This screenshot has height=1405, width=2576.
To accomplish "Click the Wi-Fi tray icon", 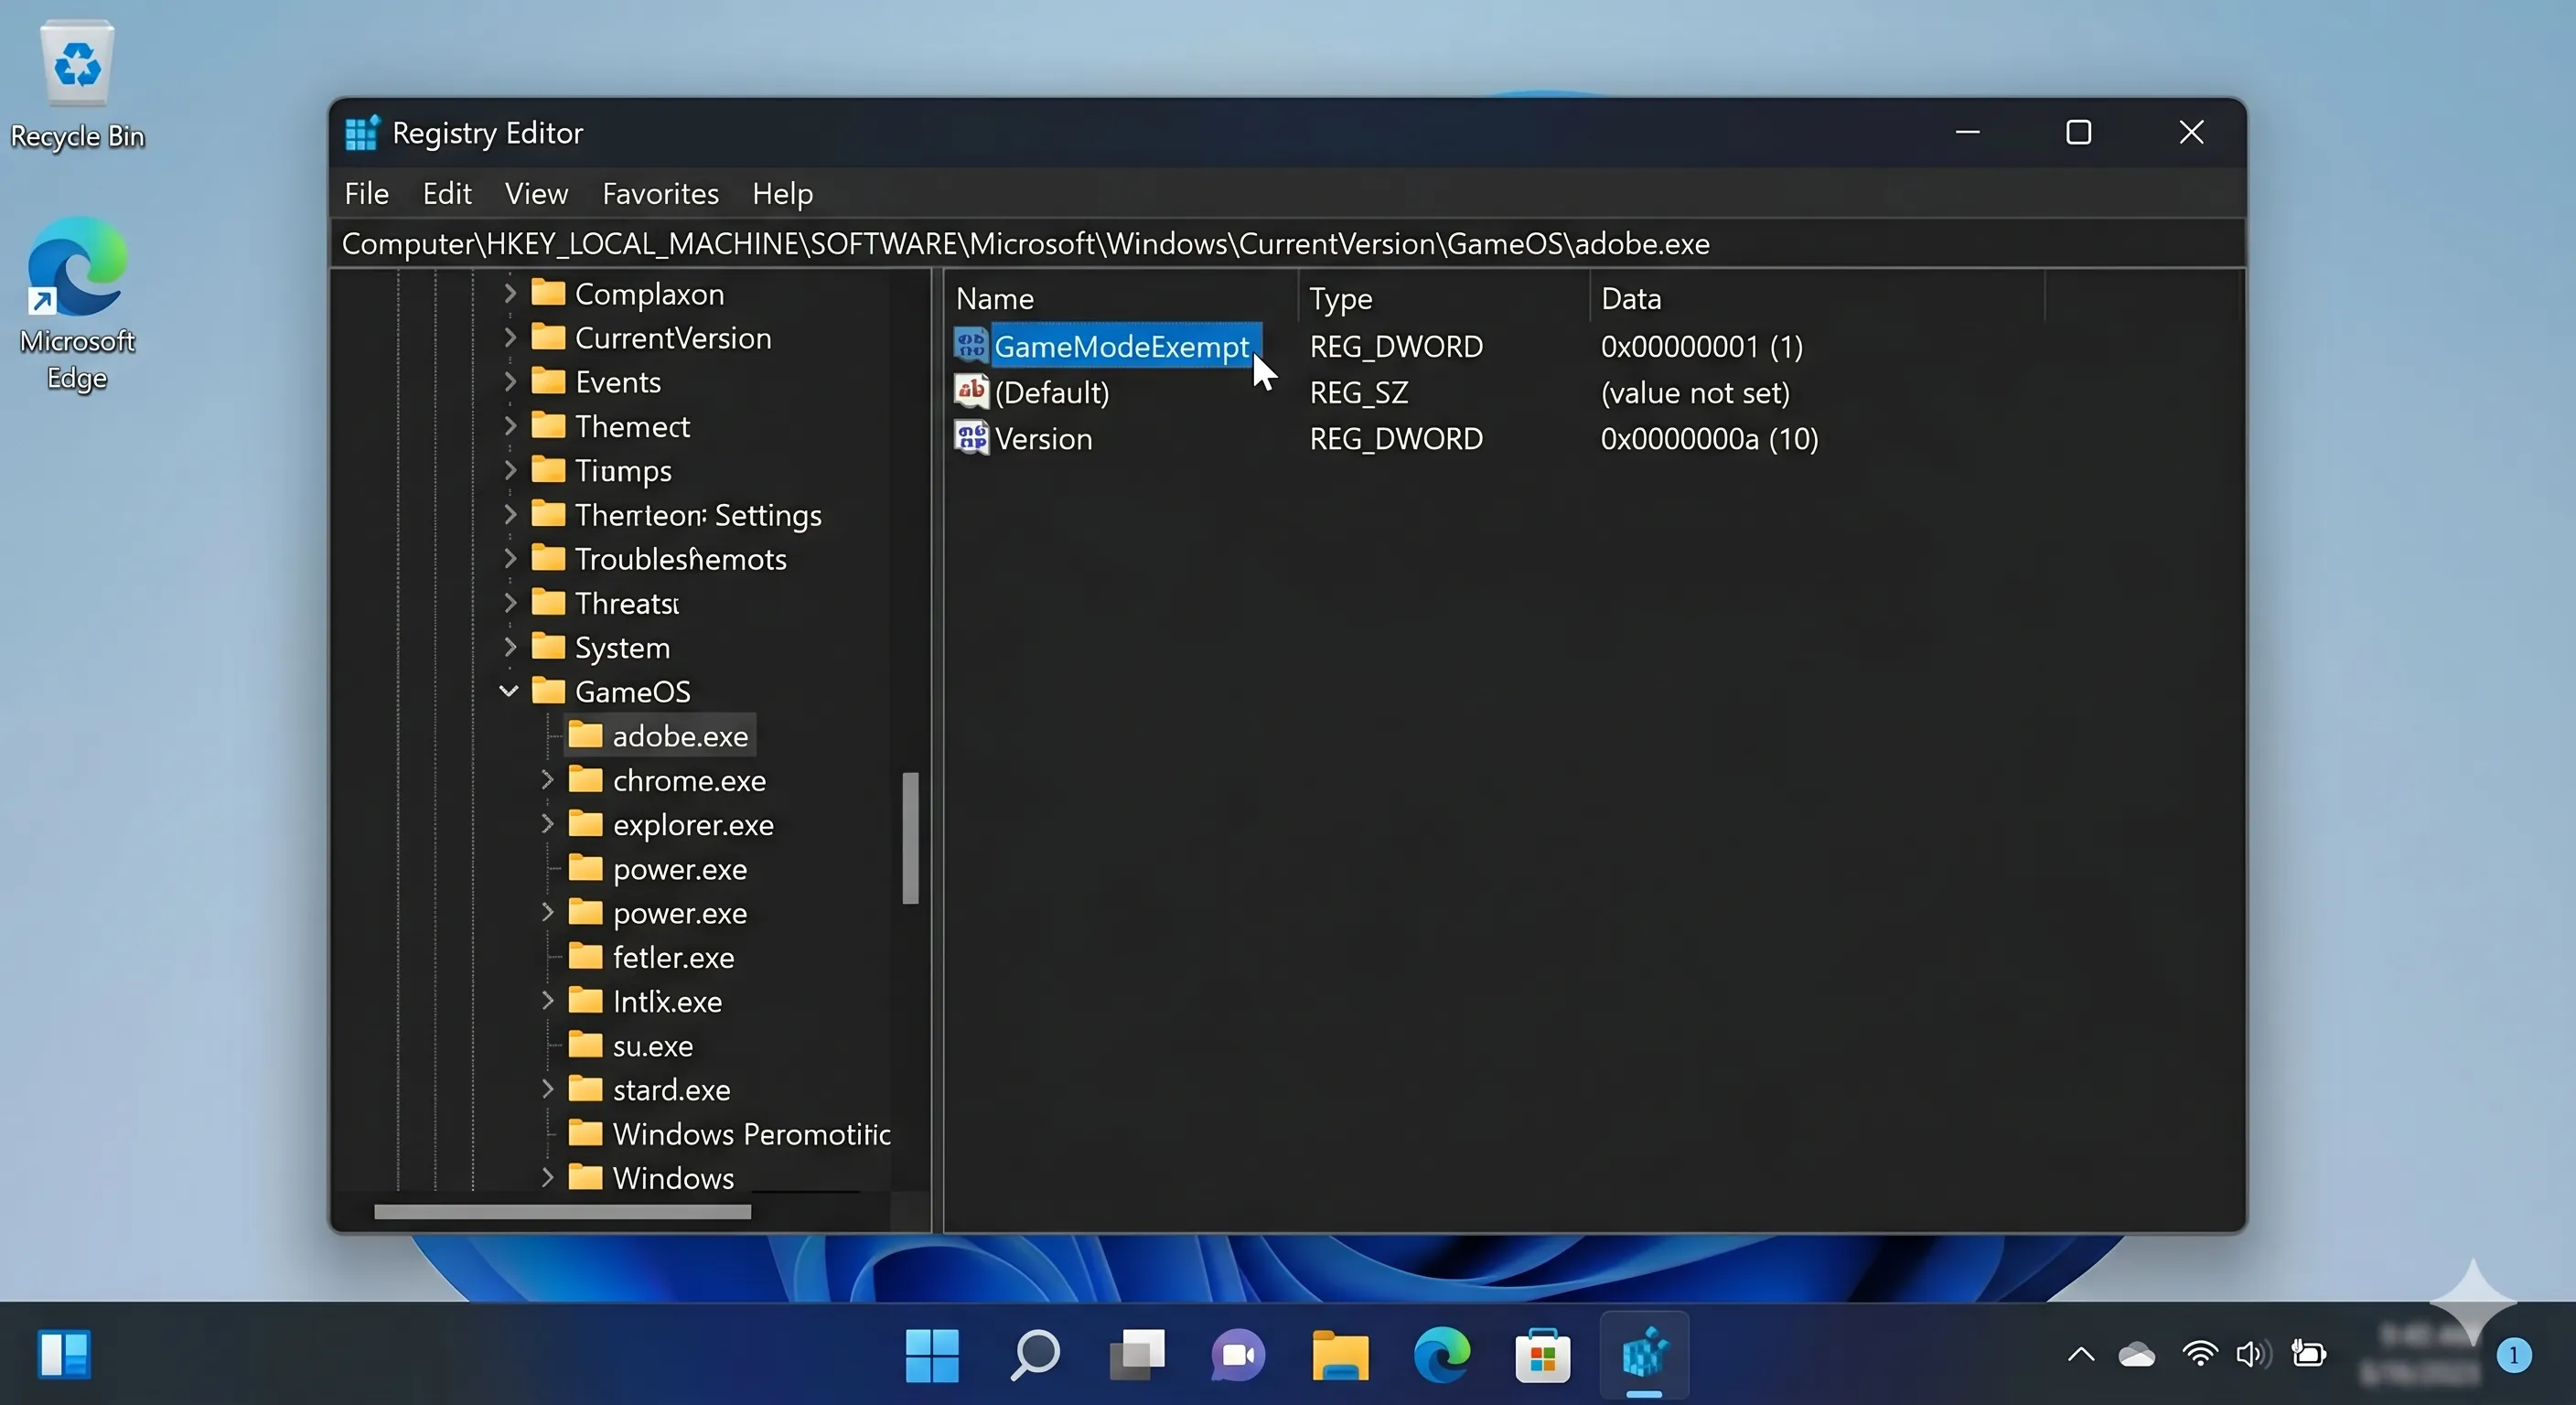I will click(x=2199, y=1354).
